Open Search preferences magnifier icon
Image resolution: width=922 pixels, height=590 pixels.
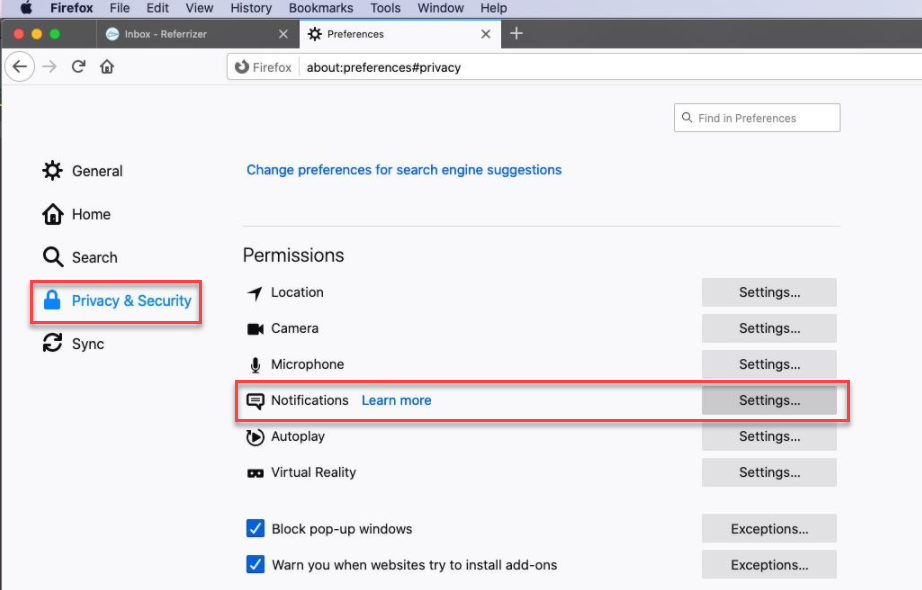52,257
